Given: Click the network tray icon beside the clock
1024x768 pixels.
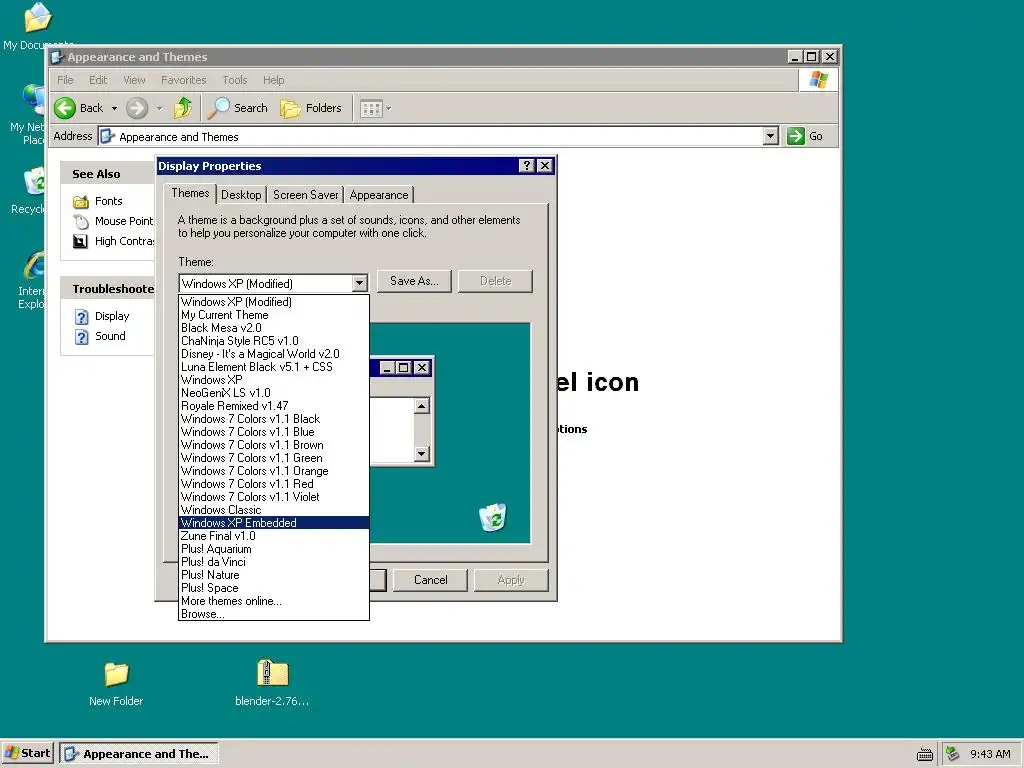Looking at the screenshot, I should tap(953, 754).
